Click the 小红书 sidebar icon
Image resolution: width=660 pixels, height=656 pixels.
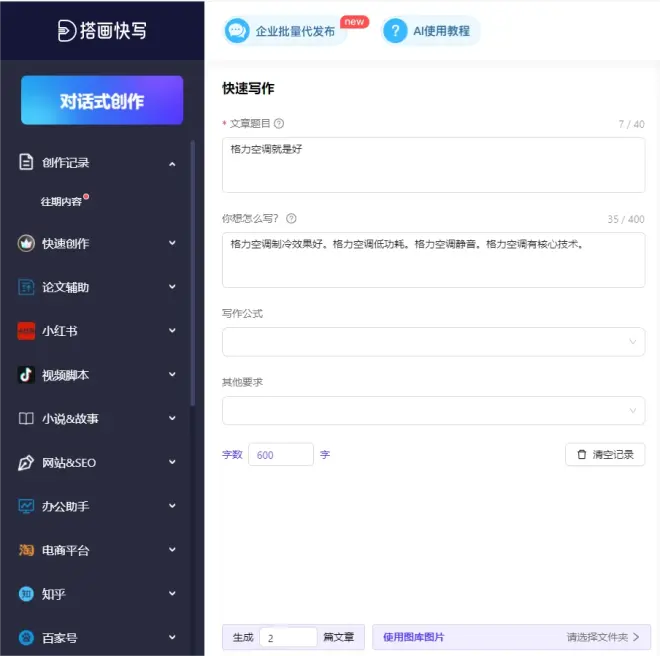(27, 331)
